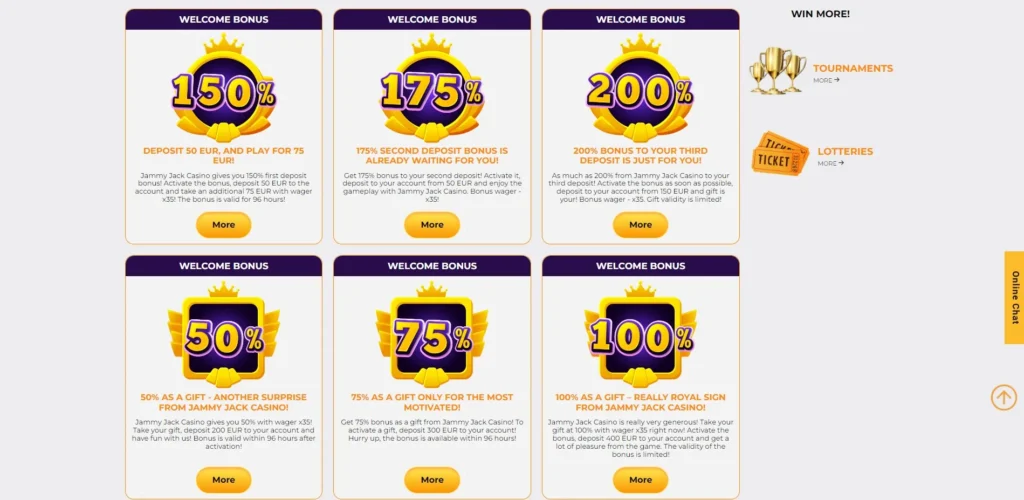Click the 150% welcome bonus badge
This screenshot has height=500, width=1024.
pyautogui.click(x=223, y=91)
